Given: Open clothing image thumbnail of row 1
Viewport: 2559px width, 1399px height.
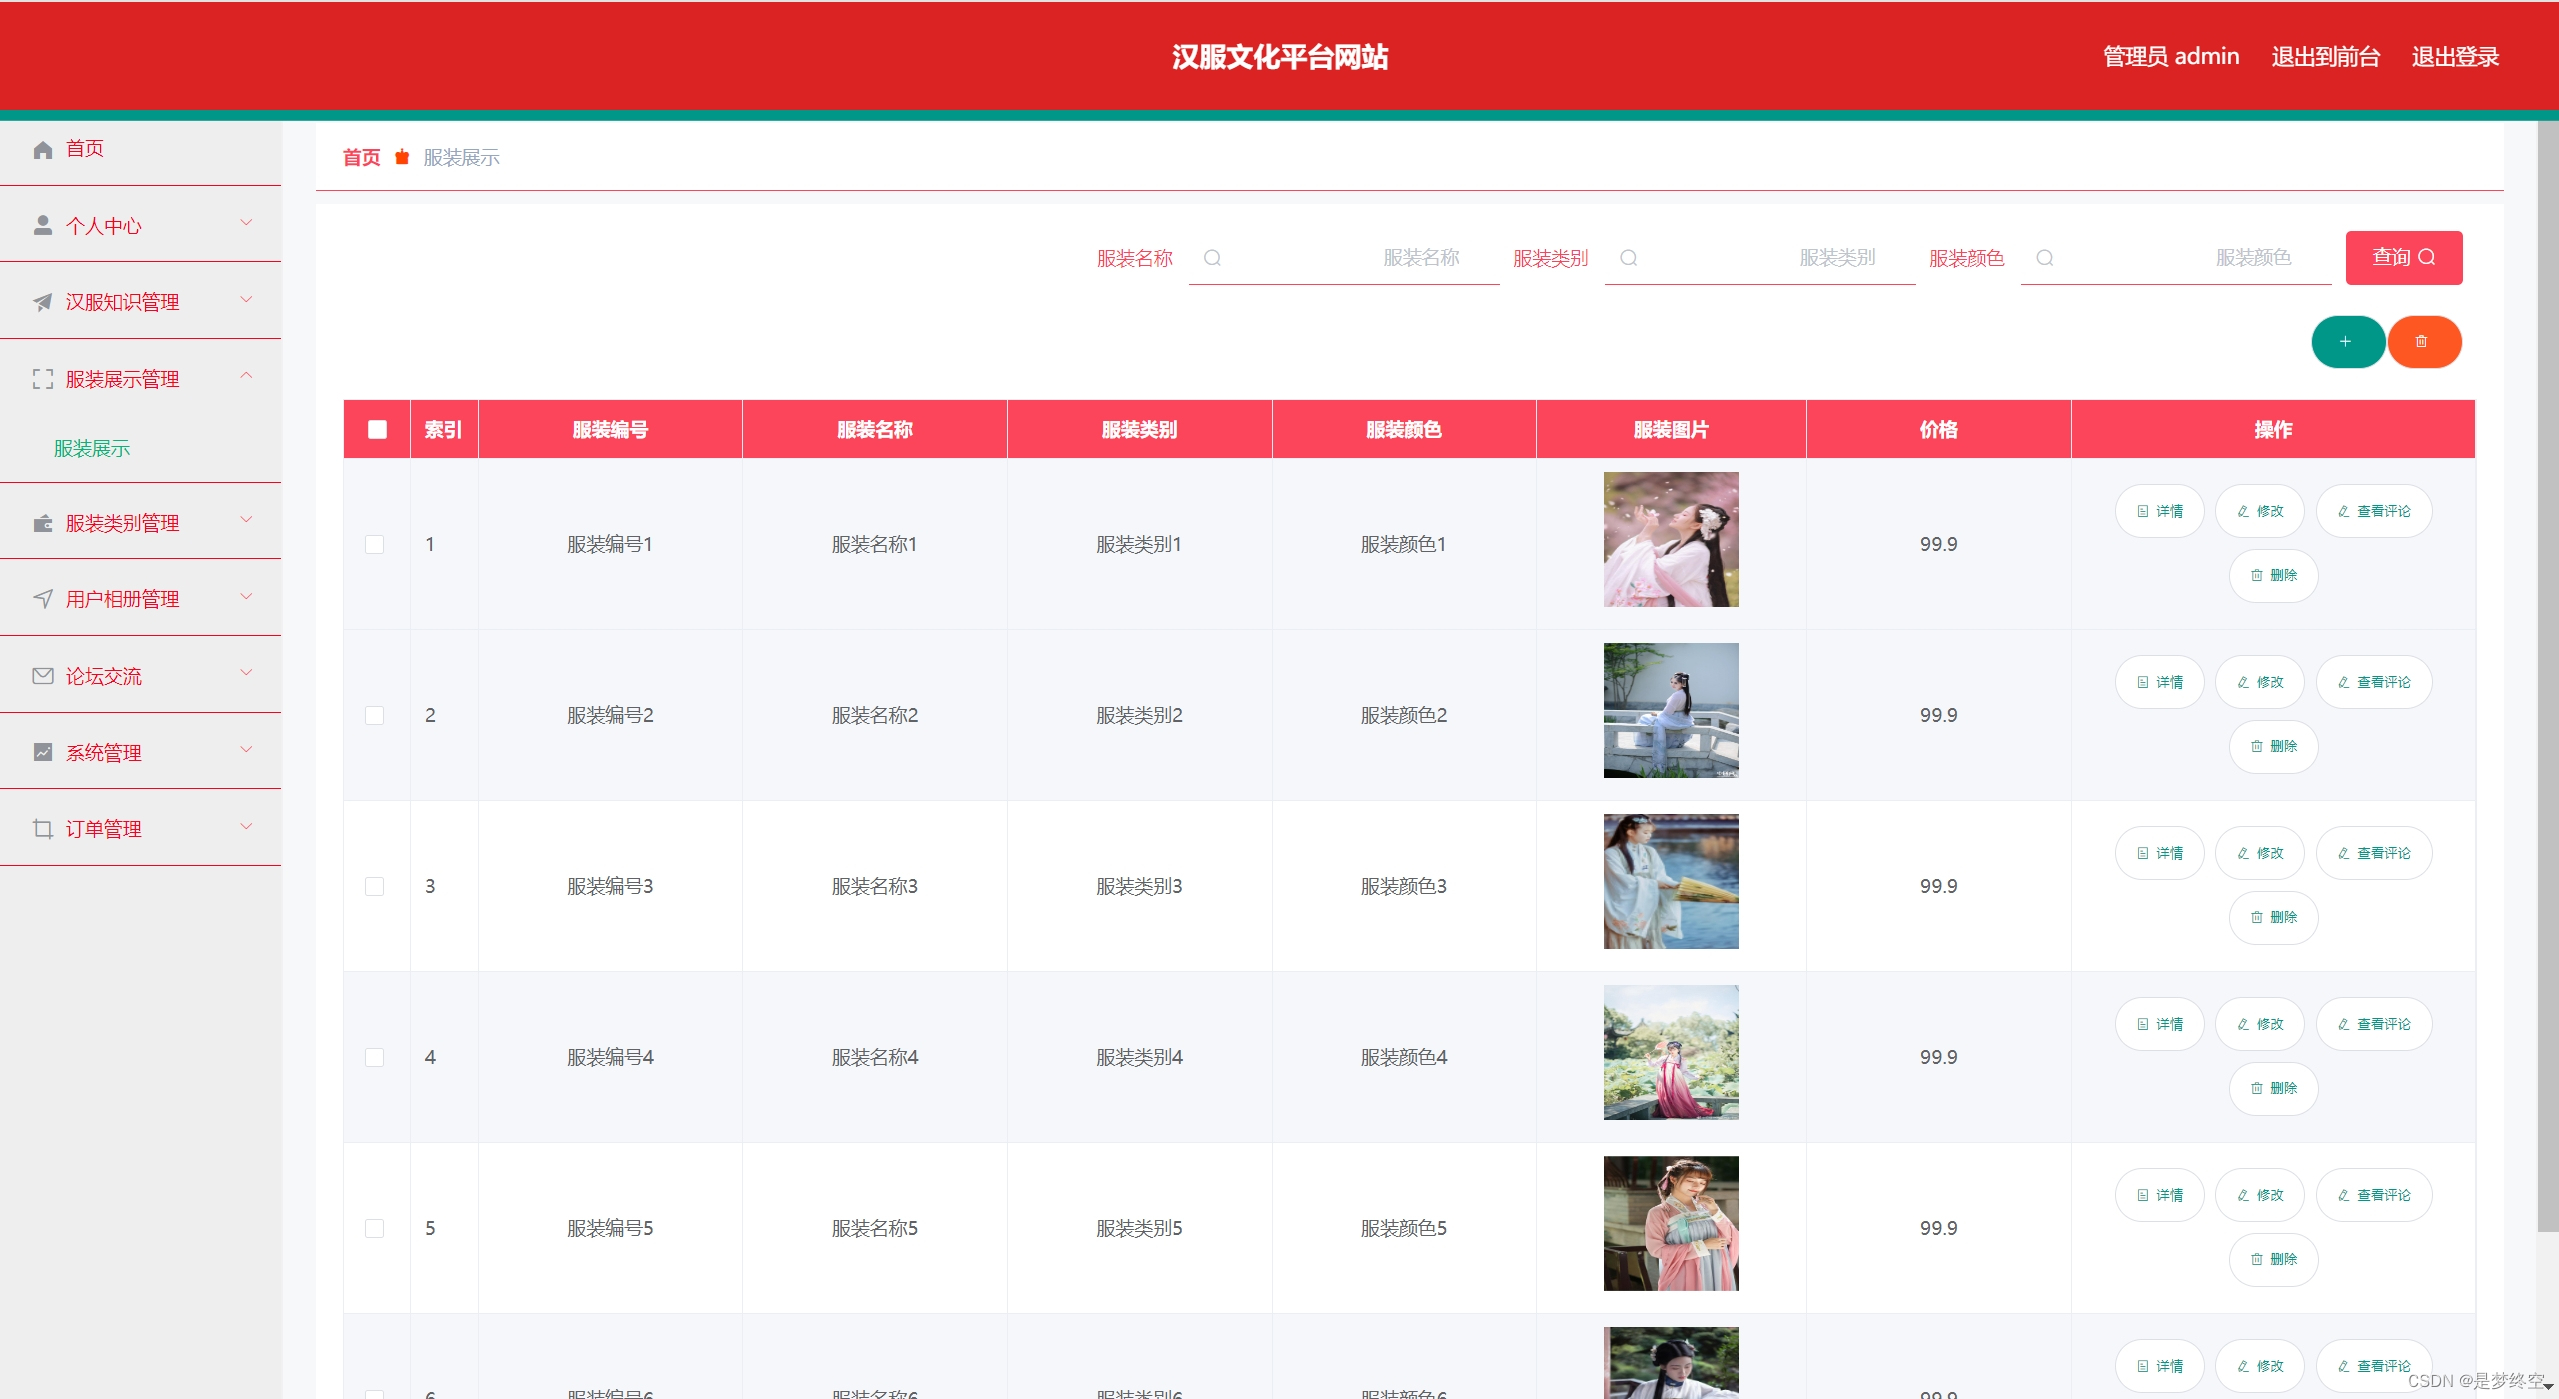Looking at the screenshot, I should click(1671, 539).
